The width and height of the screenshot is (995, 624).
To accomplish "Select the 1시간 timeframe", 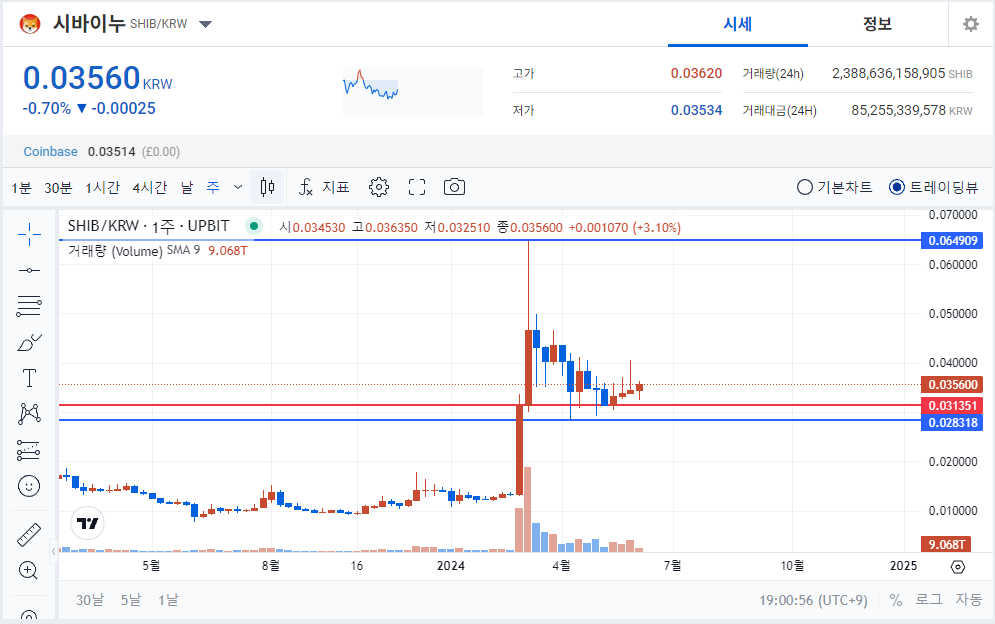I will click(102, 187).
